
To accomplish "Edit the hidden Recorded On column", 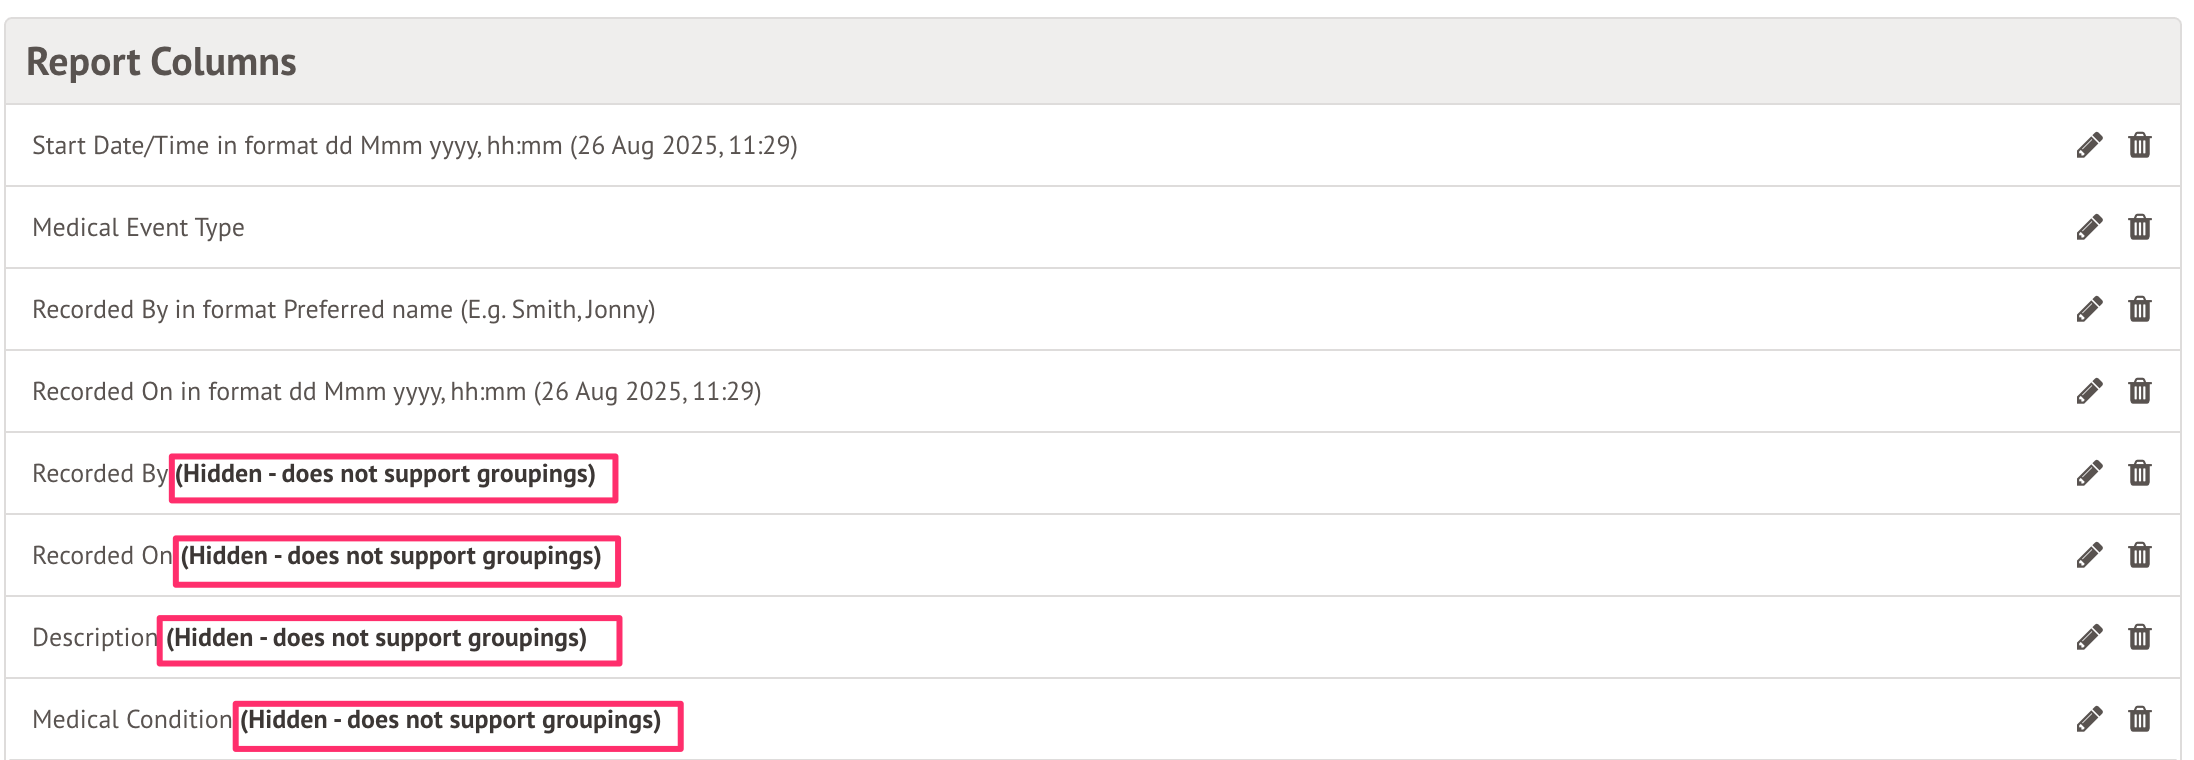I will coord(2089,556).
